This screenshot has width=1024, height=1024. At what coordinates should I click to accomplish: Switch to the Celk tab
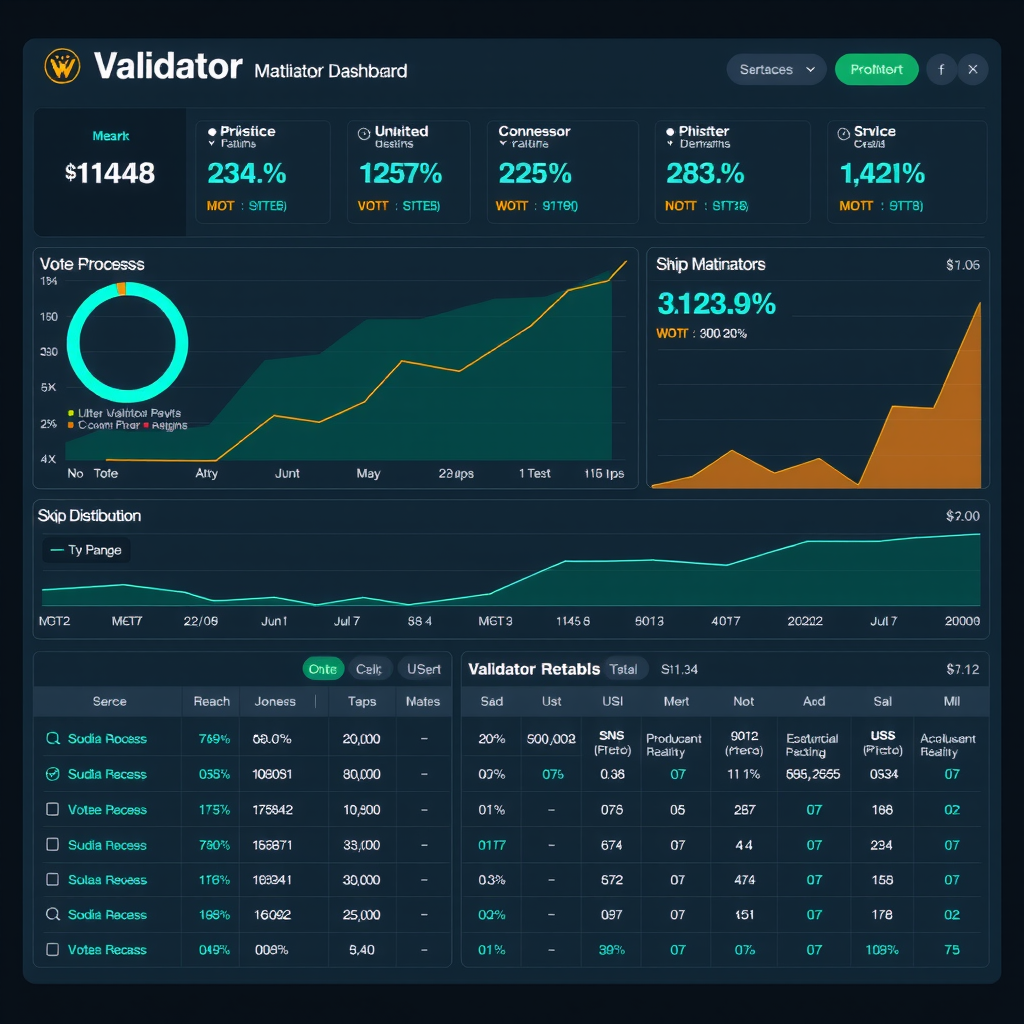click(369, 669)
